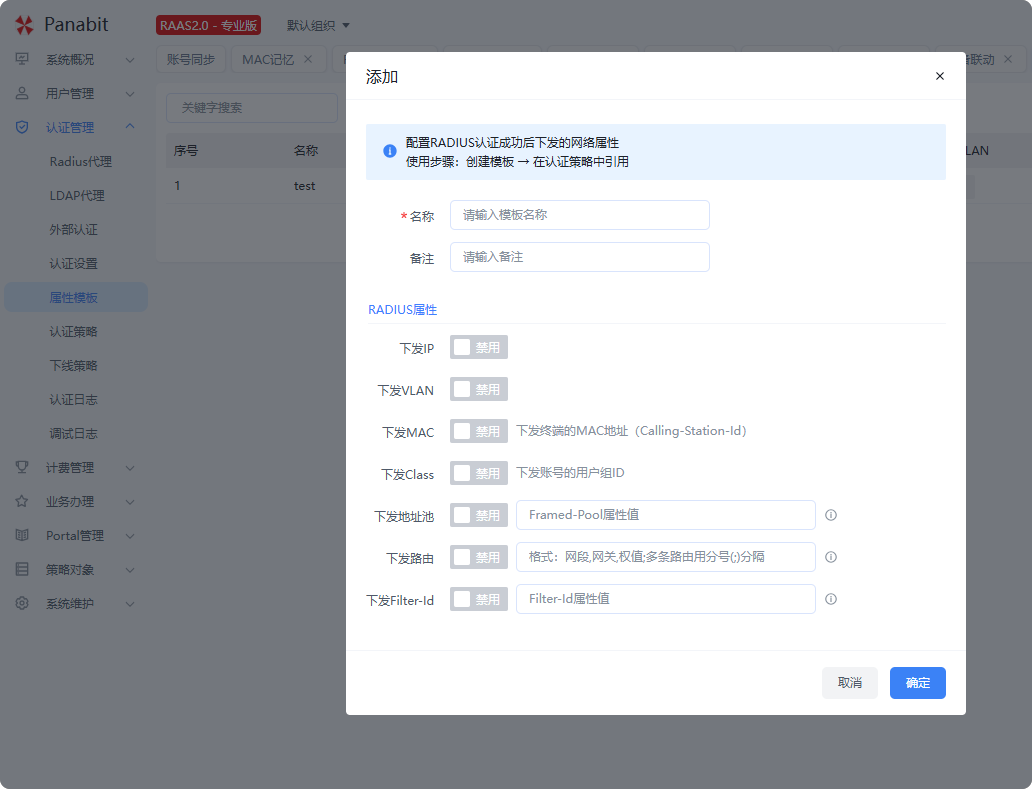Select 认证策略 in the sidebar
Viewport: 1032px width, 789px height.
73,332
